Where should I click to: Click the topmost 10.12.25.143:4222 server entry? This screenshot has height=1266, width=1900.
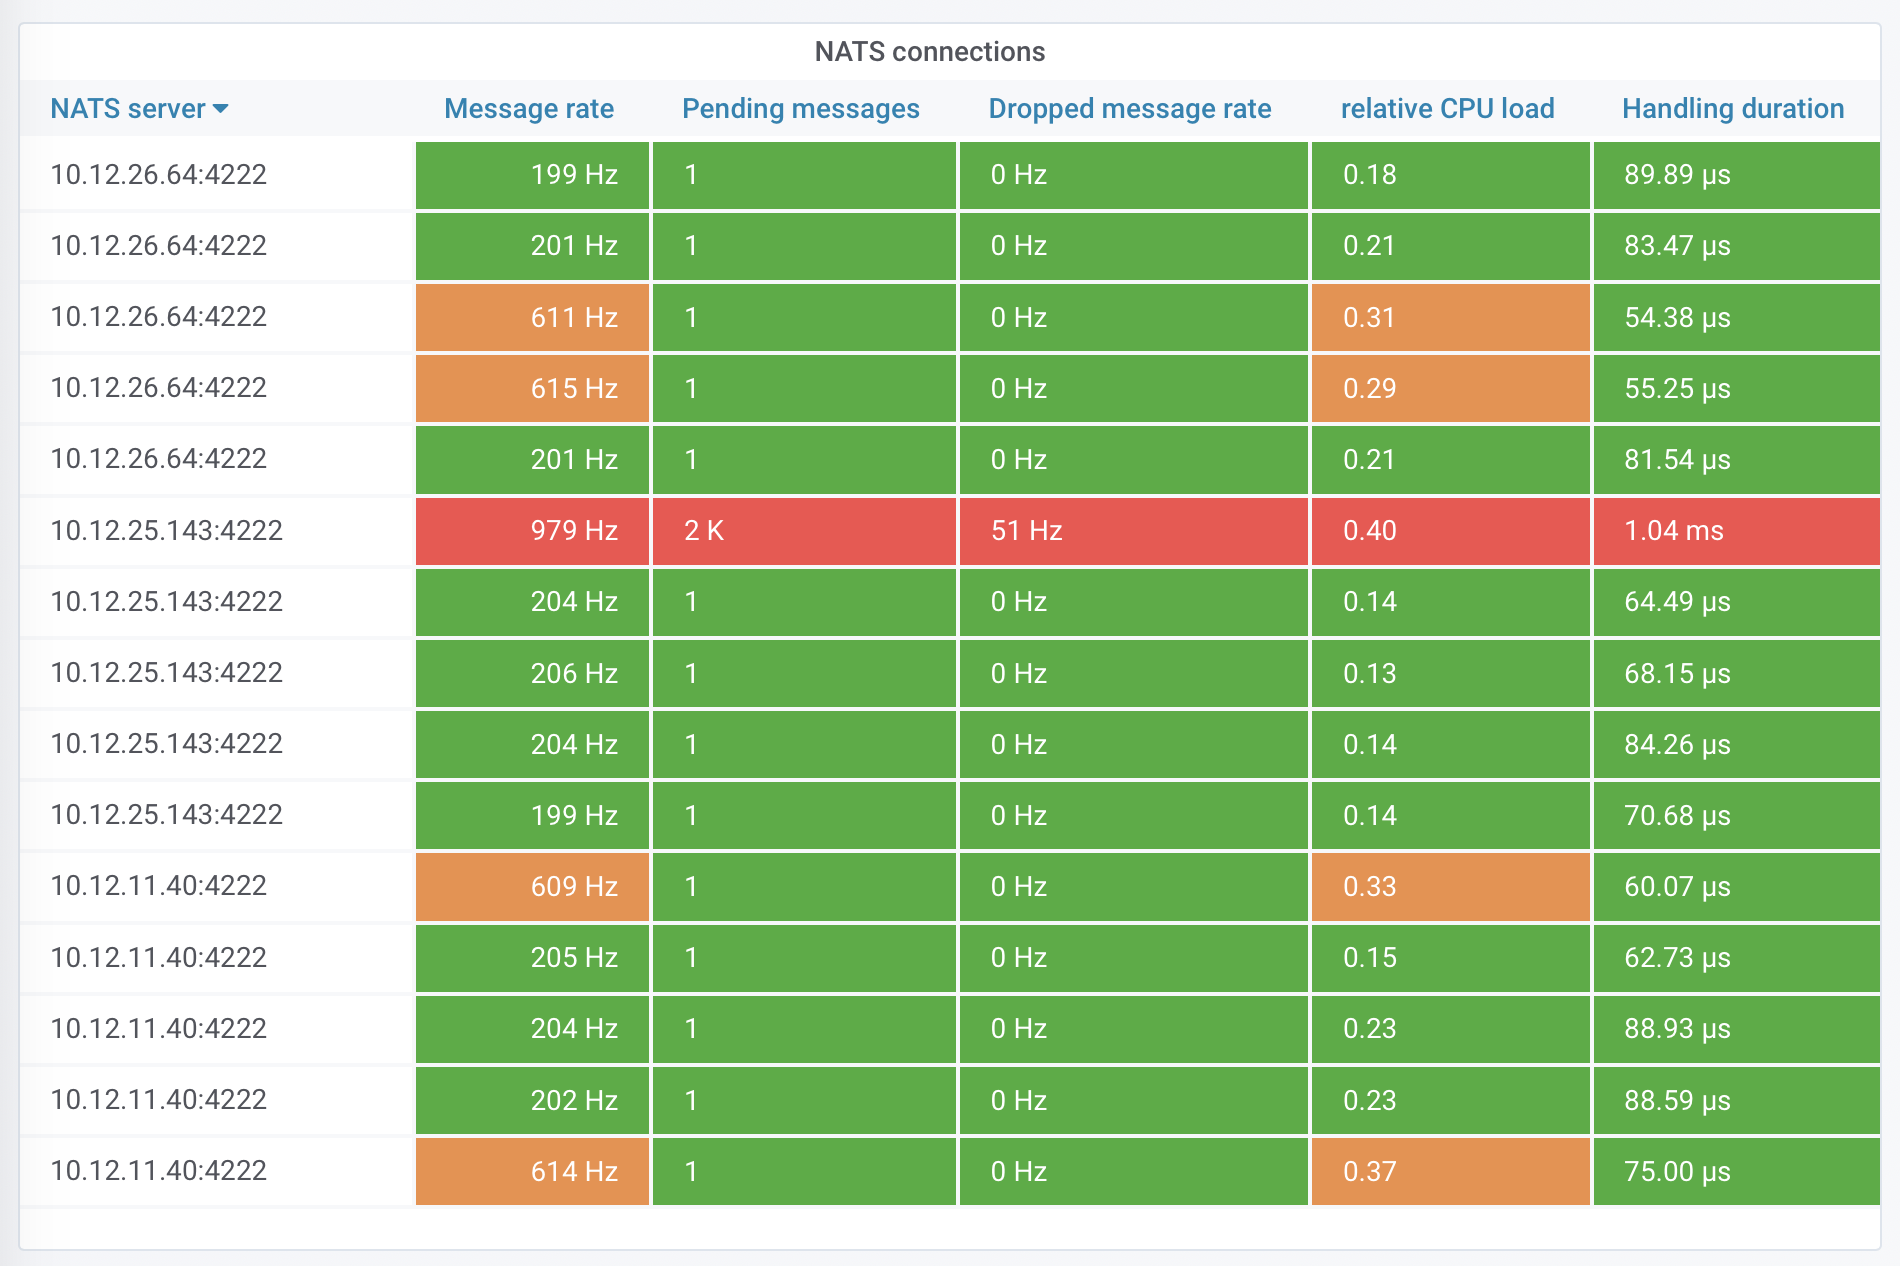point(167,531)
